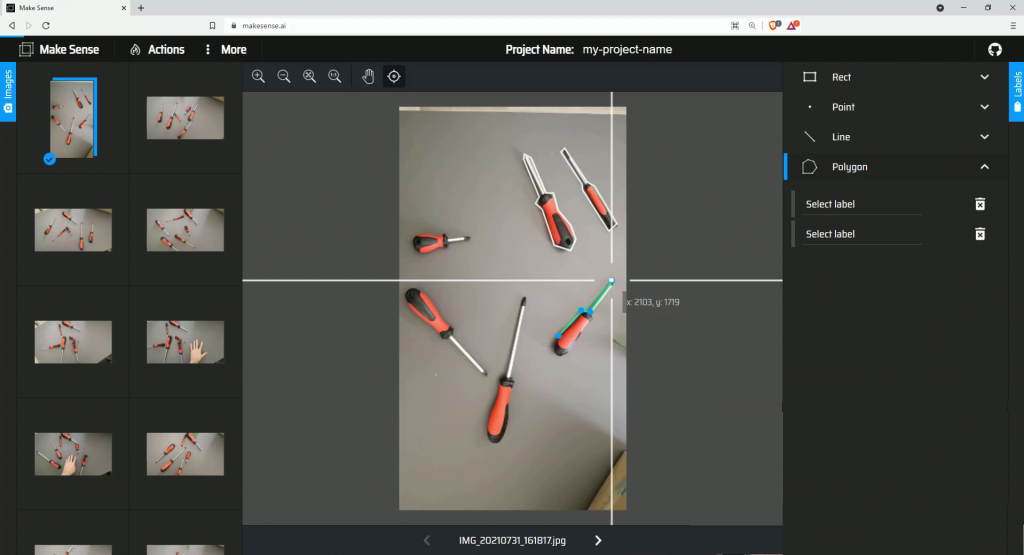
Task: Select third-row right thumbnail with hand
Action: (185, 342)
